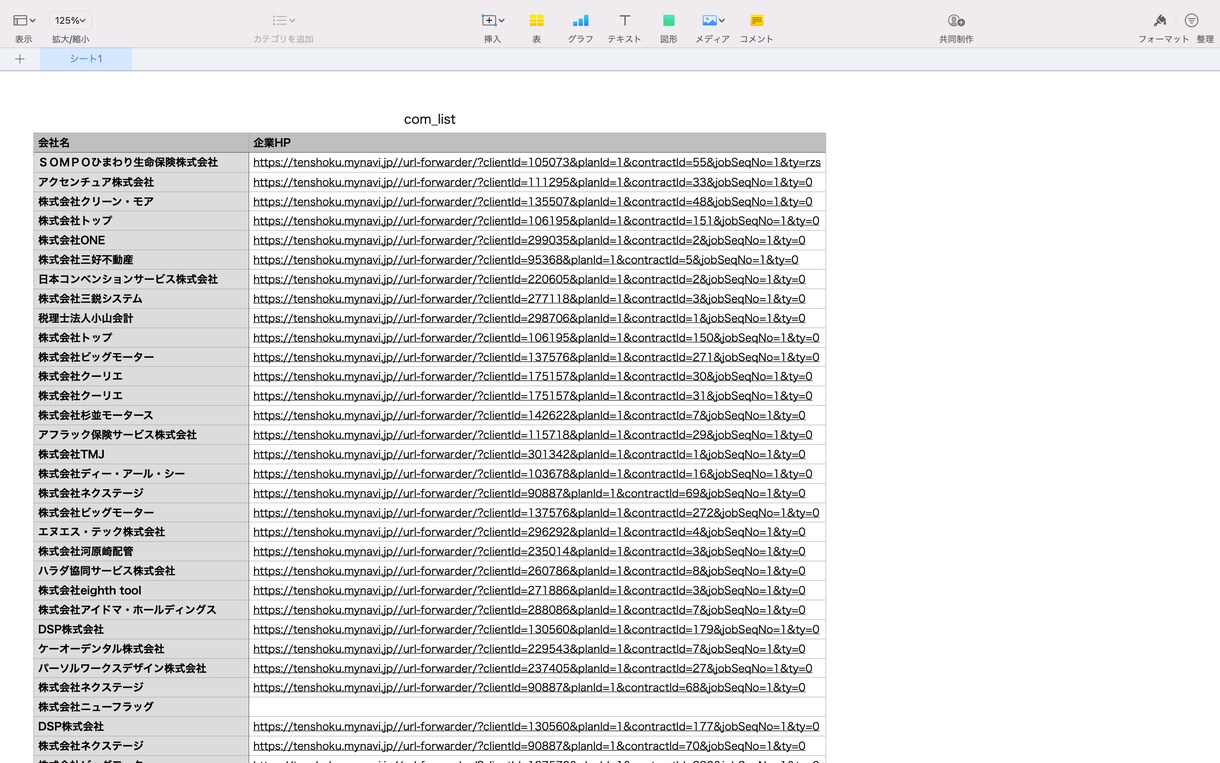Click the 企業HP column header cell
This screenshot has width=1220, height=763.
538,143
